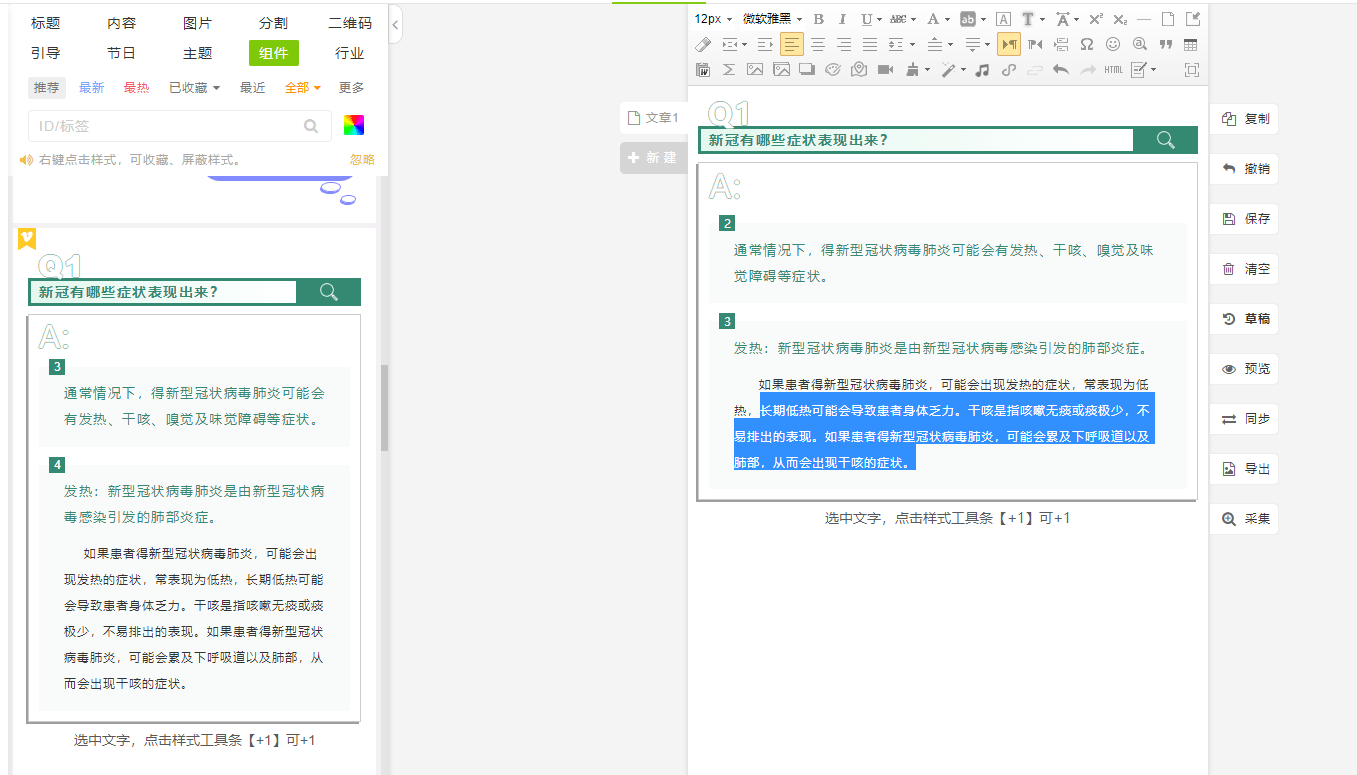Toggle left-to-right text direction
Screen dimensions: 1357x775
point(1009,44)
